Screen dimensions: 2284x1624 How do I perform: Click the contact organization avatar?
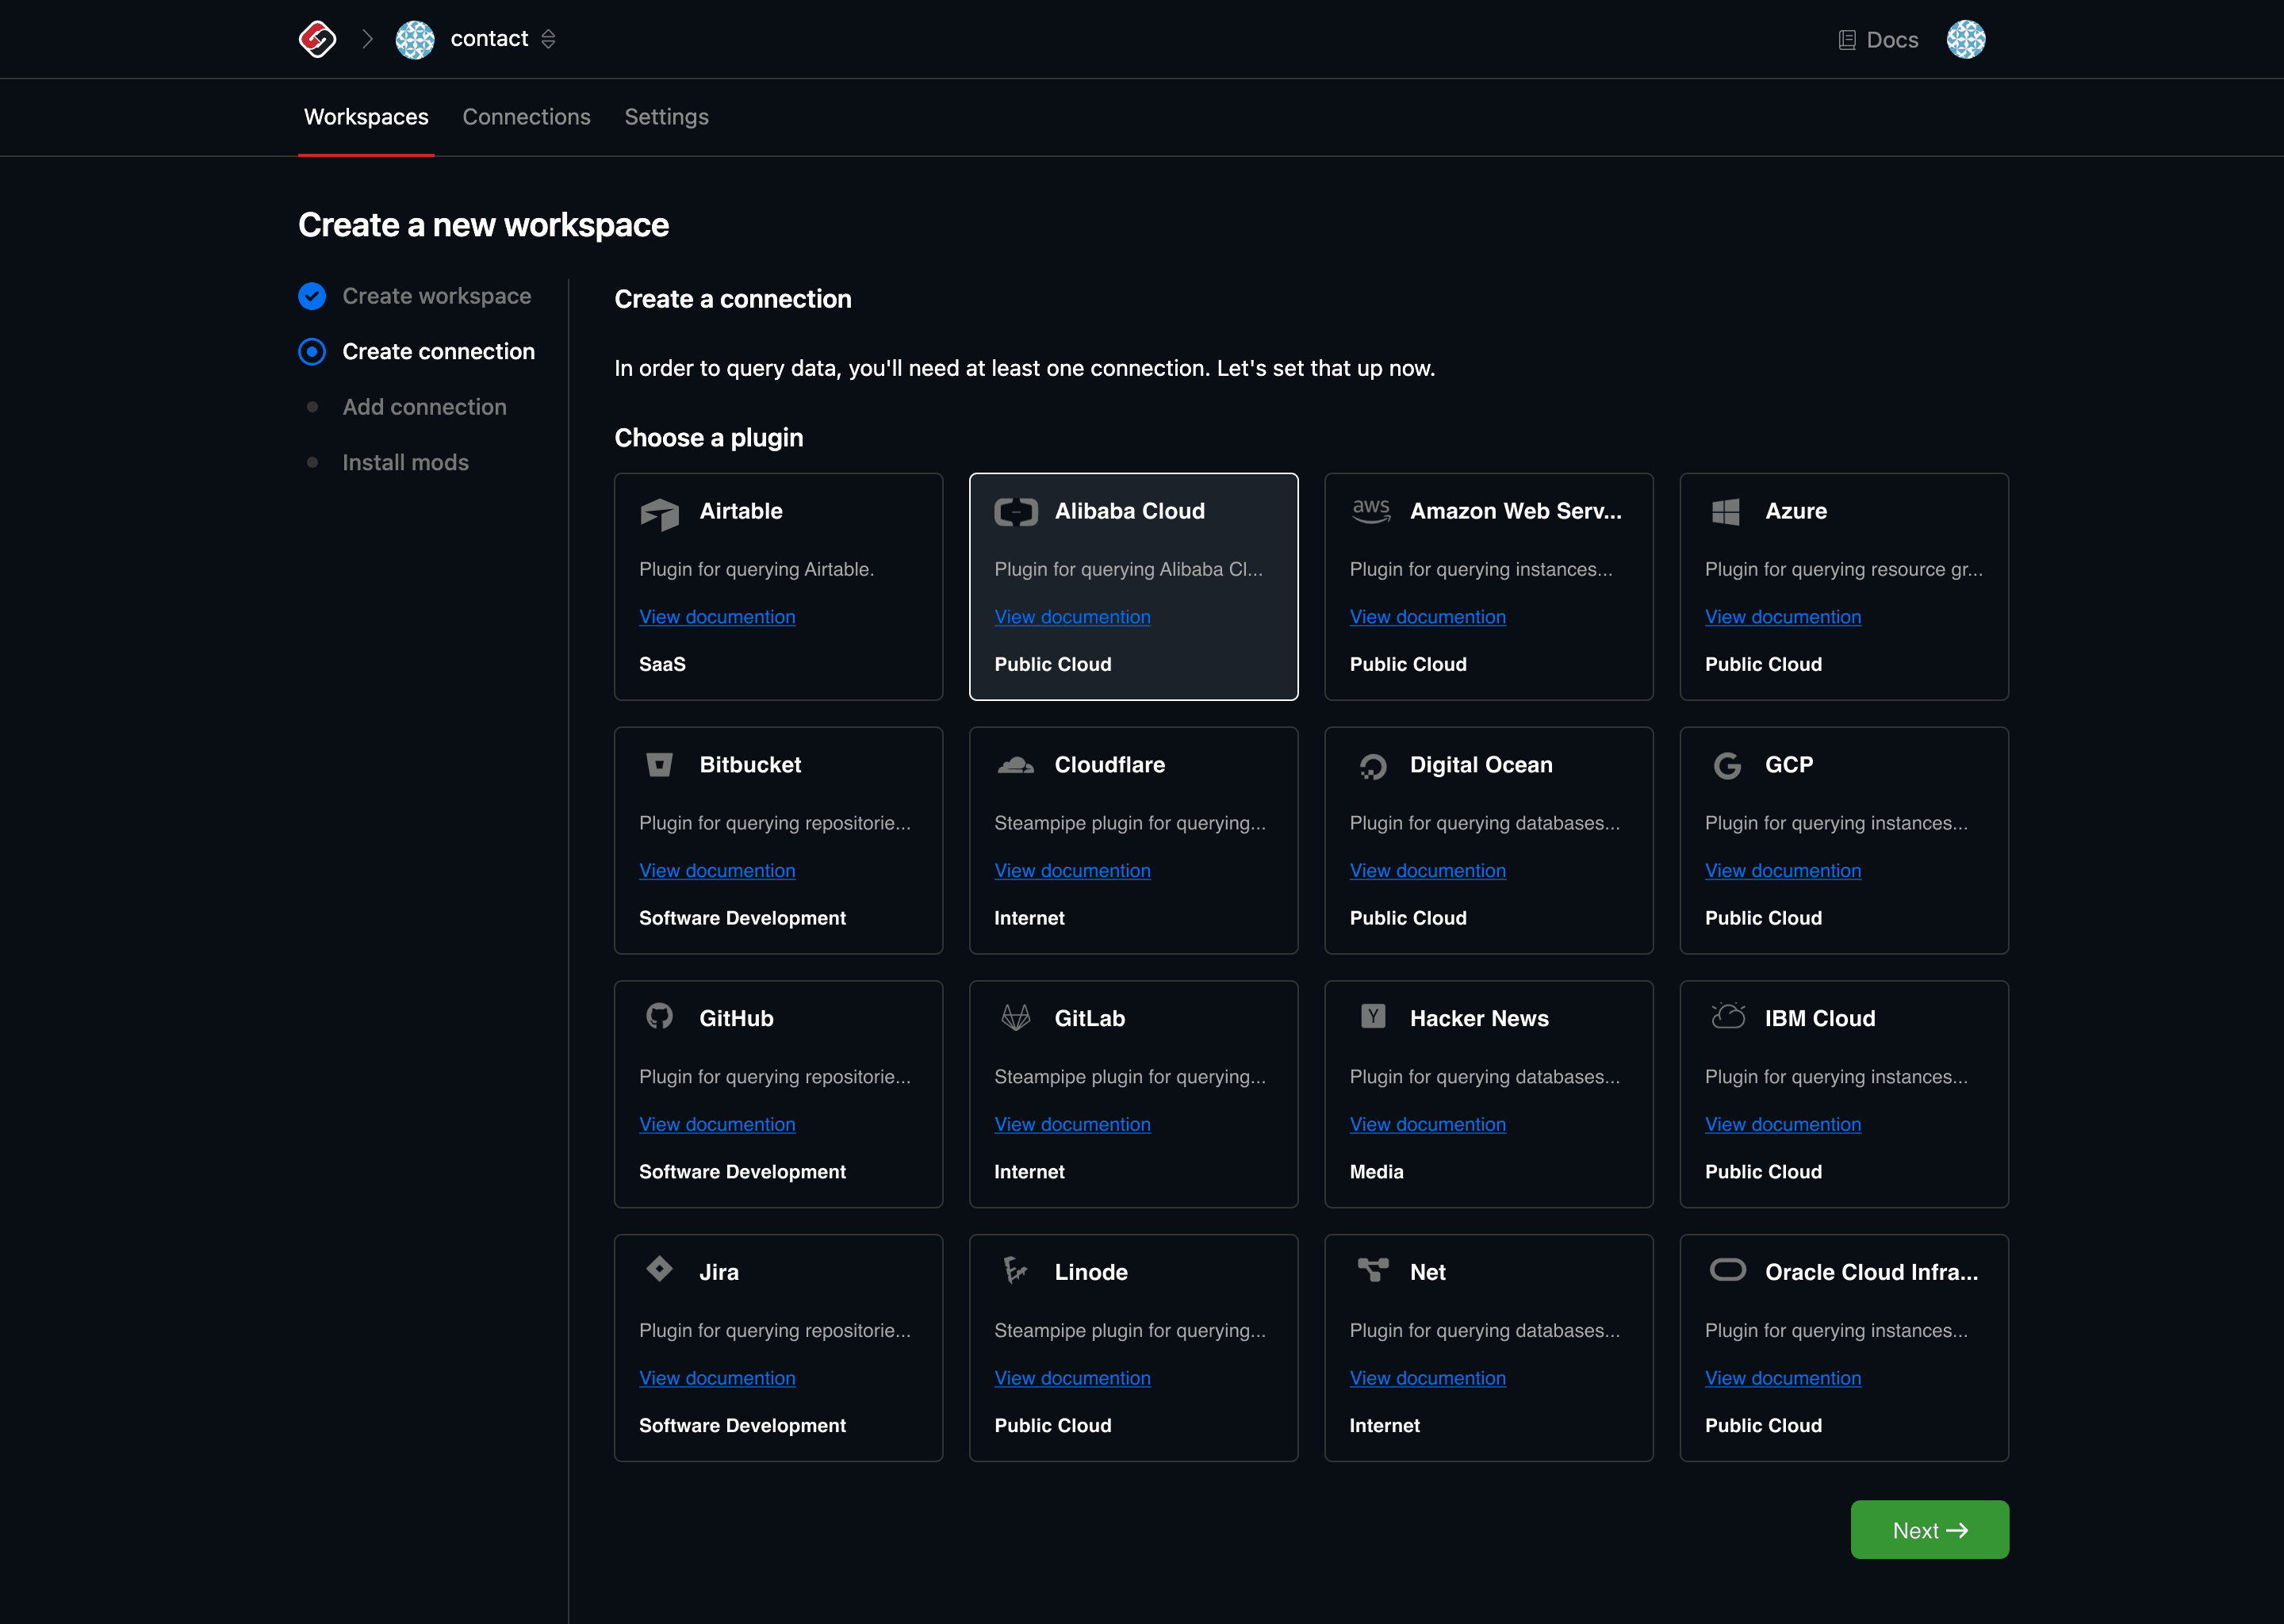(415, 39)
